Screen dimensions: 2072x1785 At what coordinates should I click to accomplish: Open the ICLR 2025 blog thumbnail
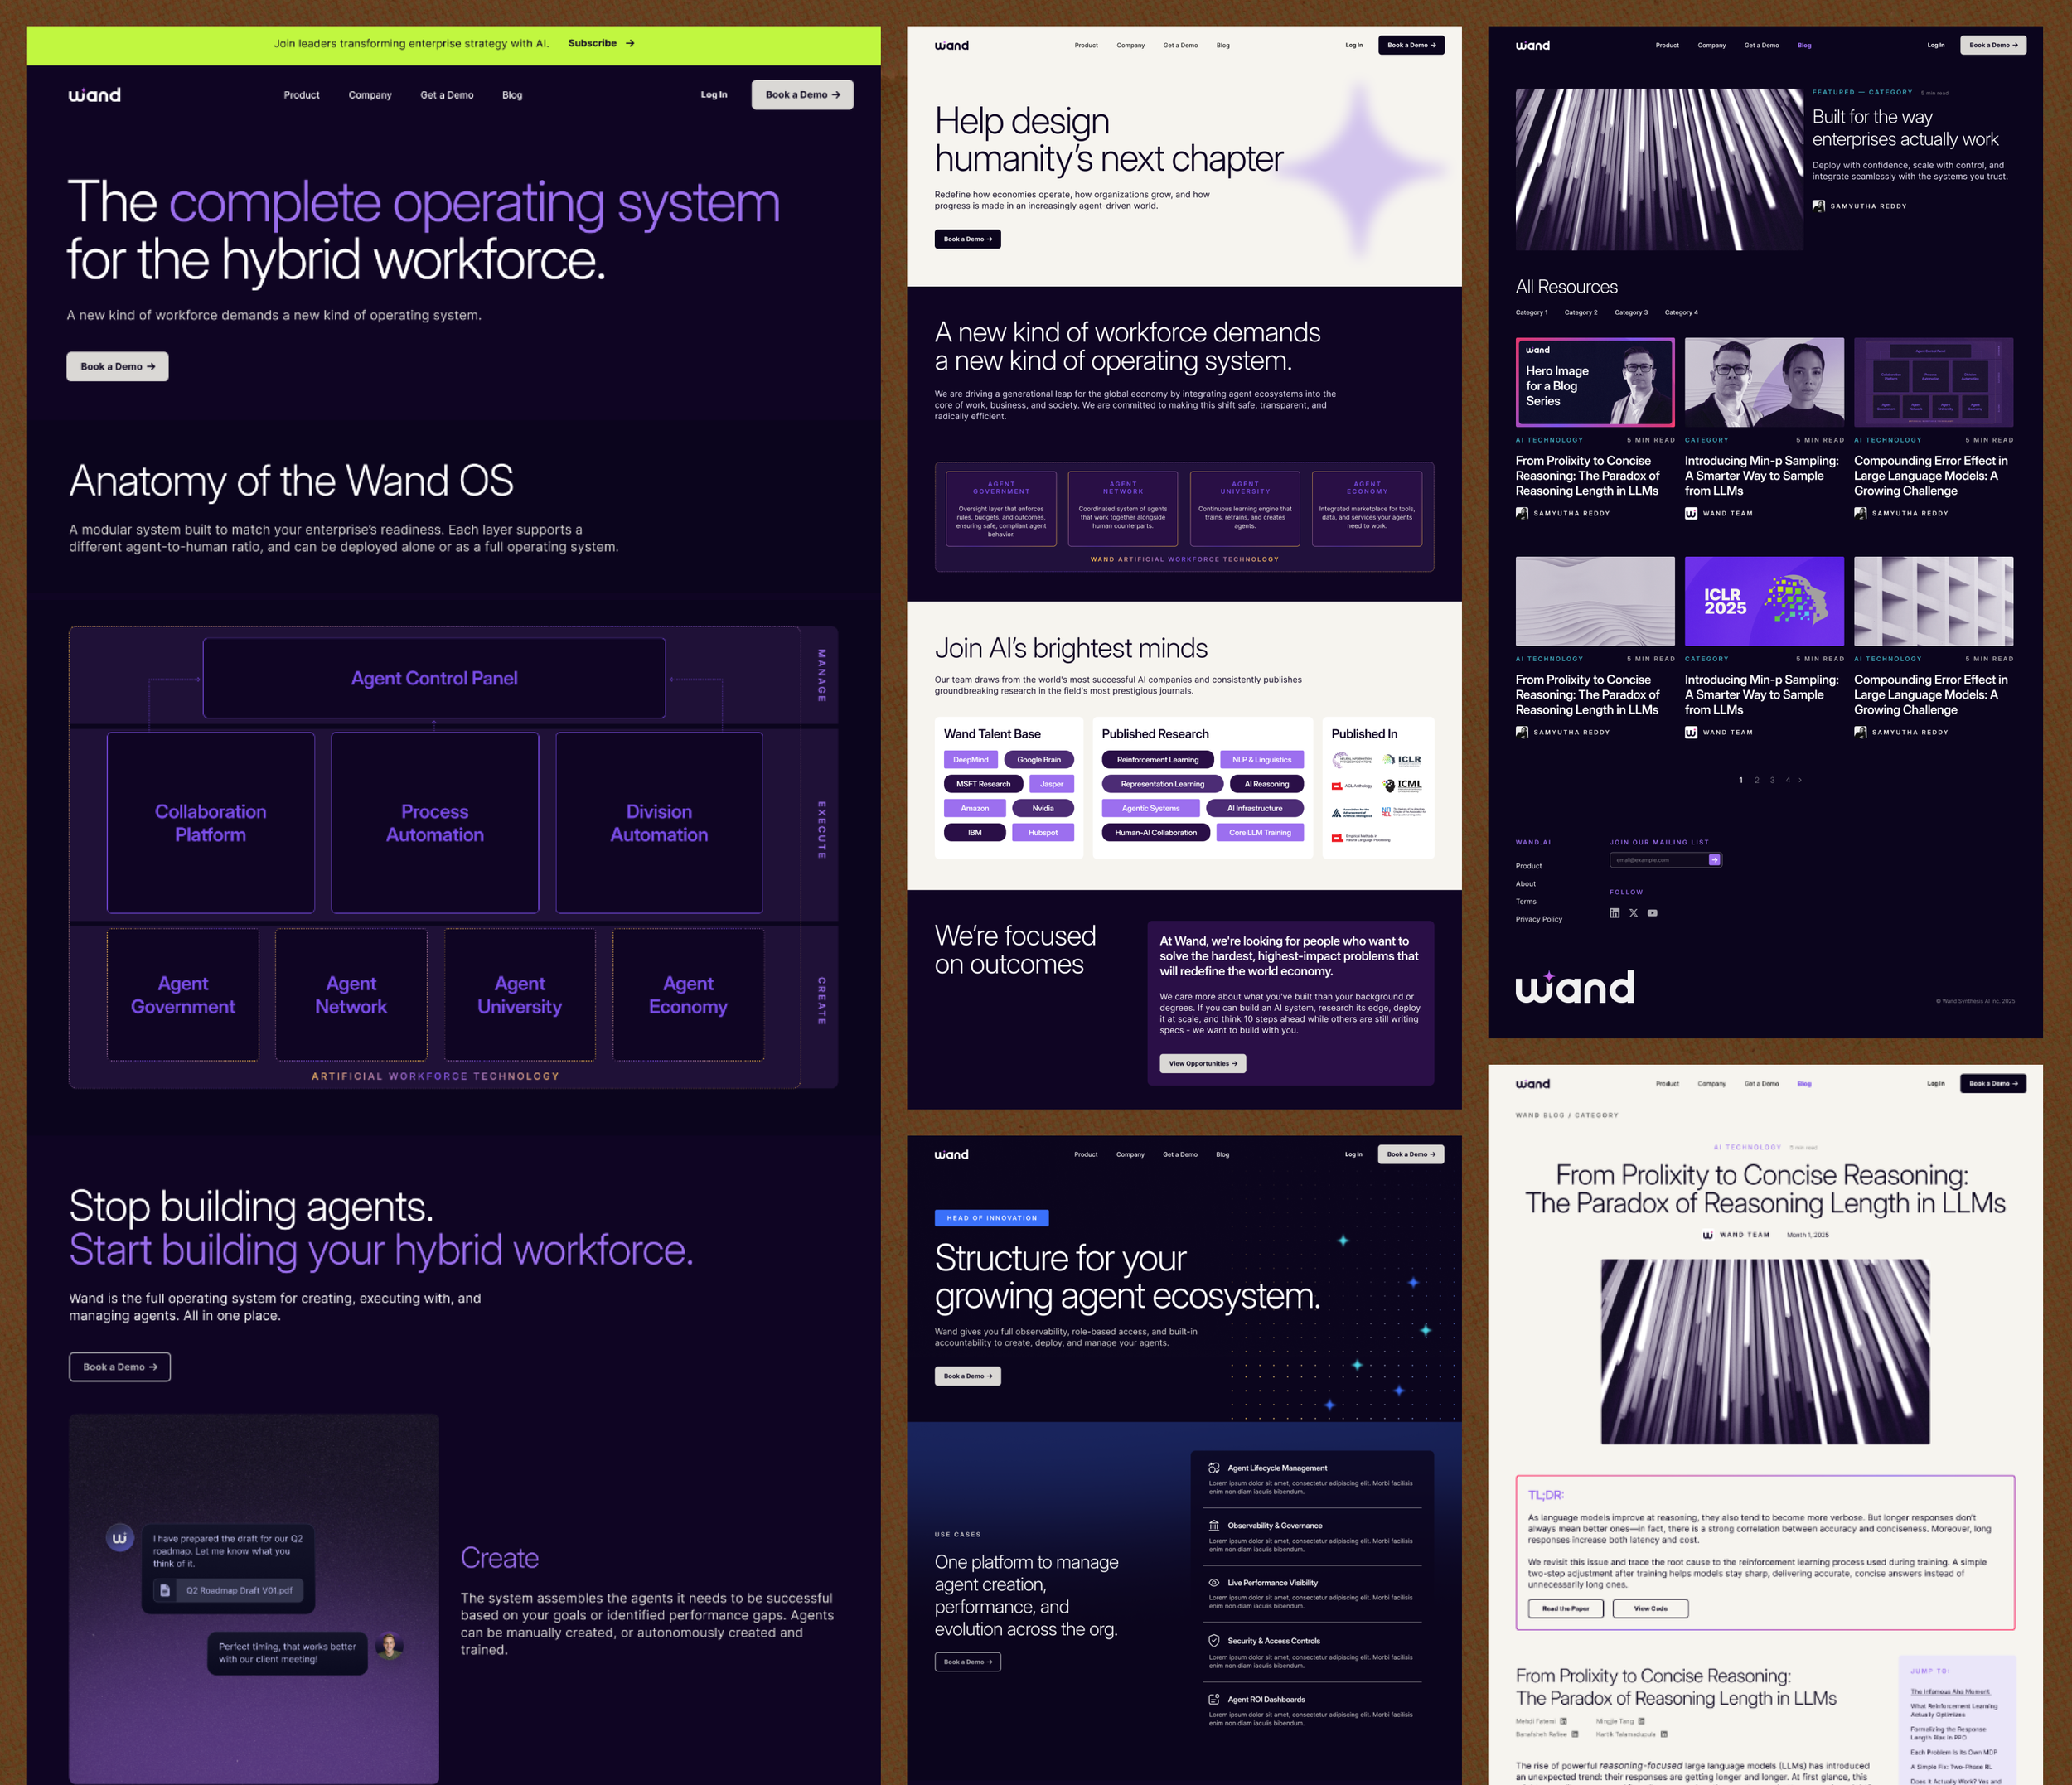point(1764,601)
